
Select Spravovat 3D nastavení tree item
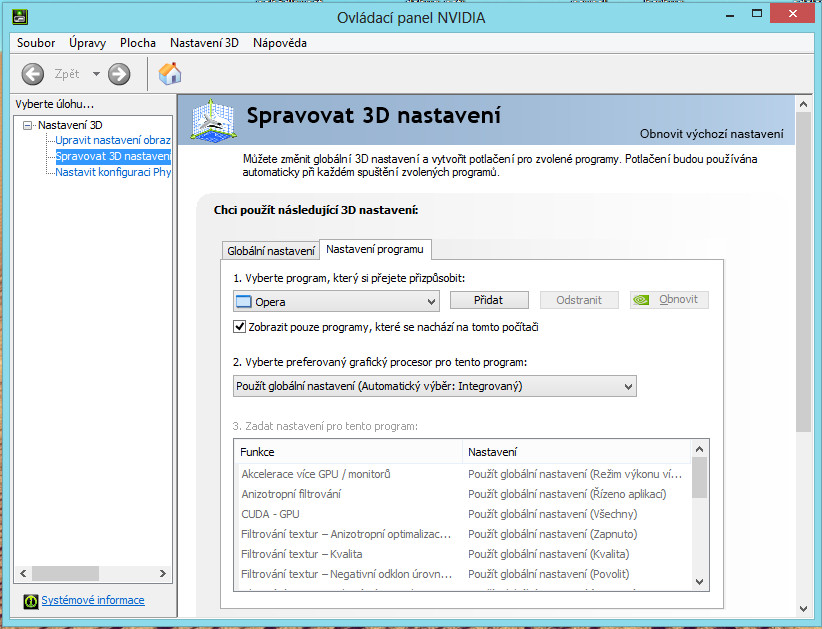click(113, 156)
